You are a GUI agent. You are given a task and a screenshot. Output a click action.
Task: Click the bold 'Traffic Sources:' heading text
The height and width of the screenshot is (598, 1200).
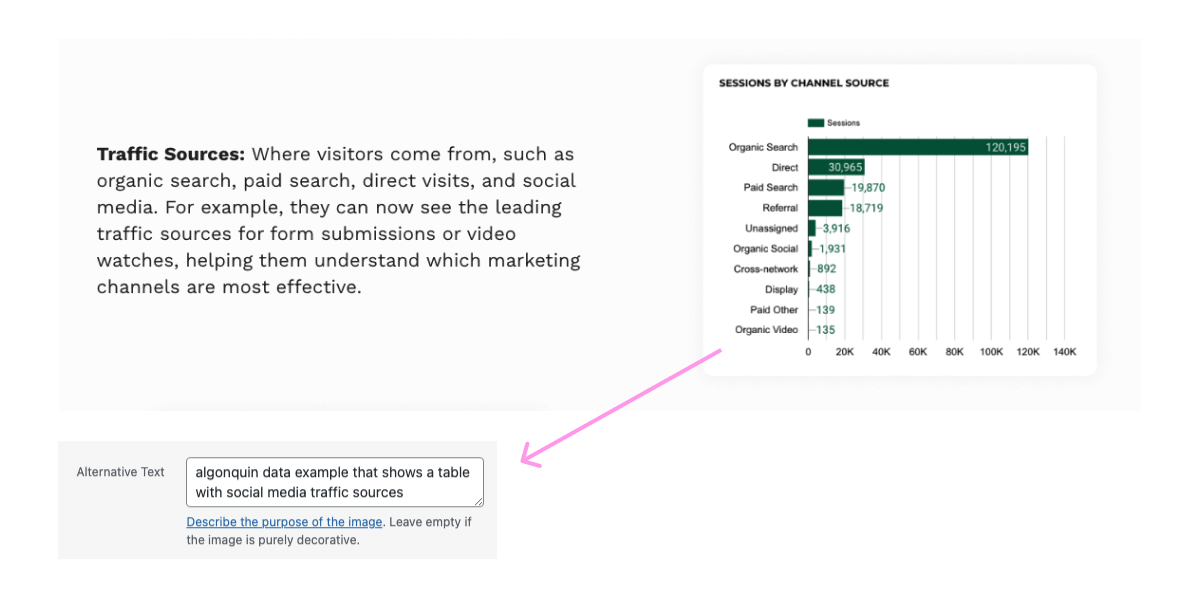171,155
